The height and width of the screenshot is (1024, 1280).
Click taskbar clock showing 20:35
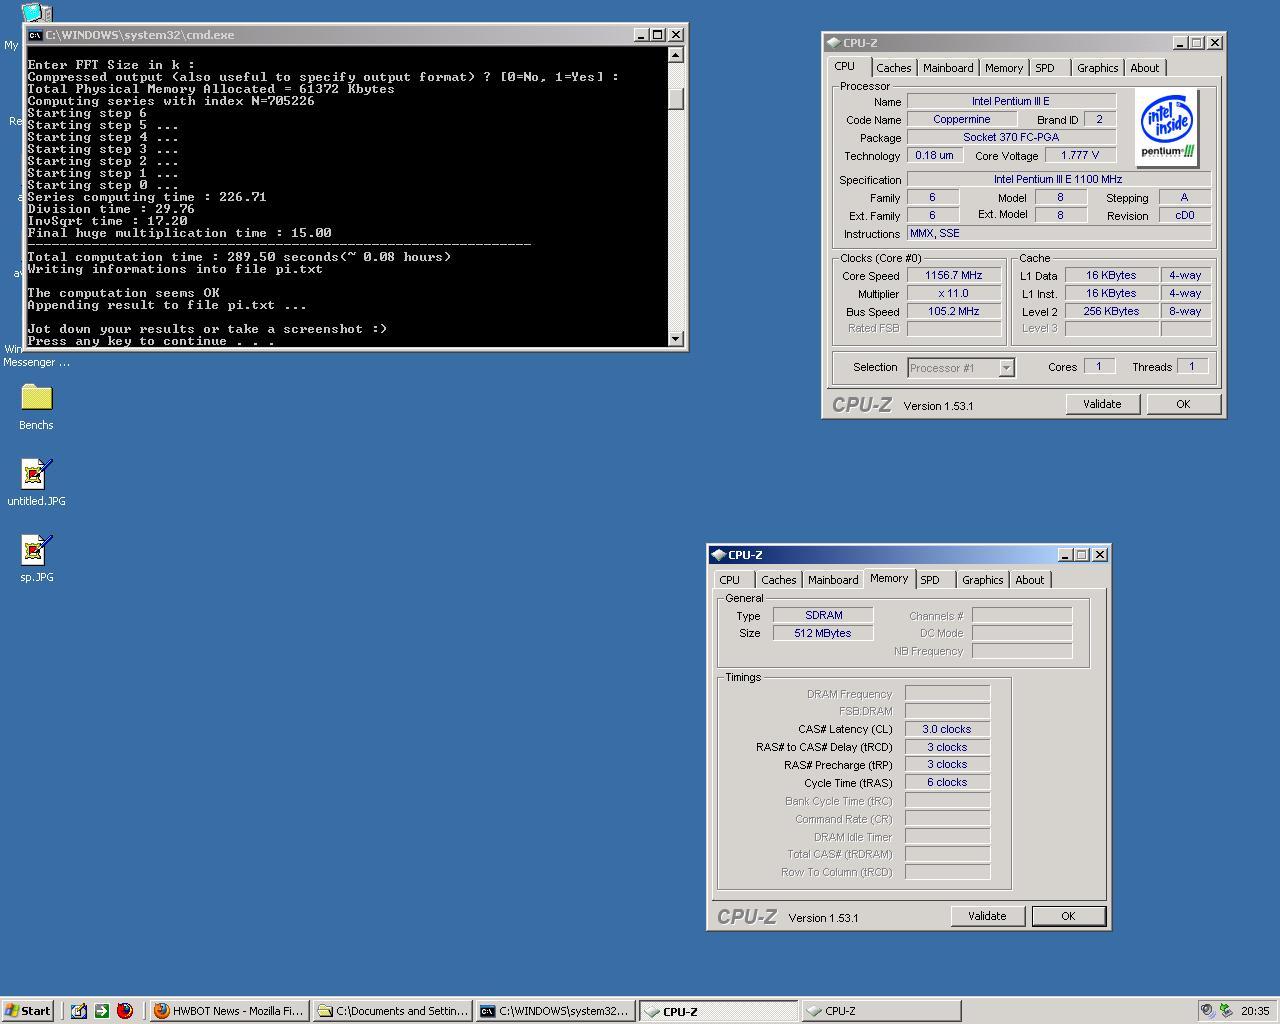pos(1254,1011)
